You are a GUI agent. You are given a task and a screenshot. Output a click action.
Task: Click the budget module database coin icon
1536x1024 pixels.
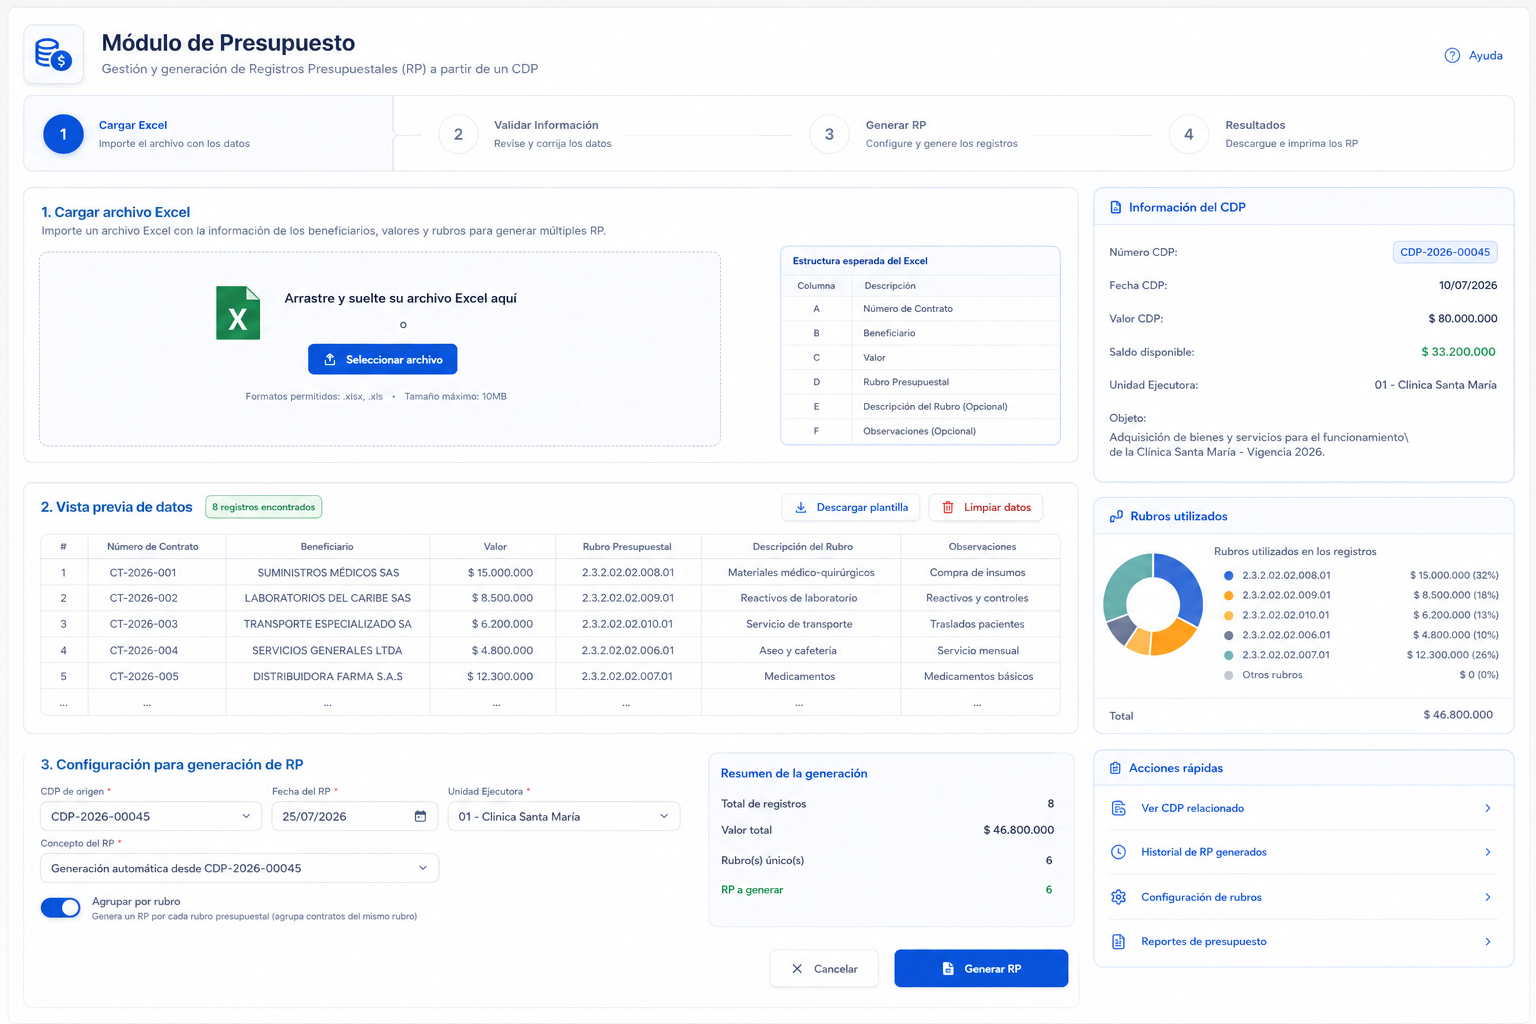coord(53,54)
